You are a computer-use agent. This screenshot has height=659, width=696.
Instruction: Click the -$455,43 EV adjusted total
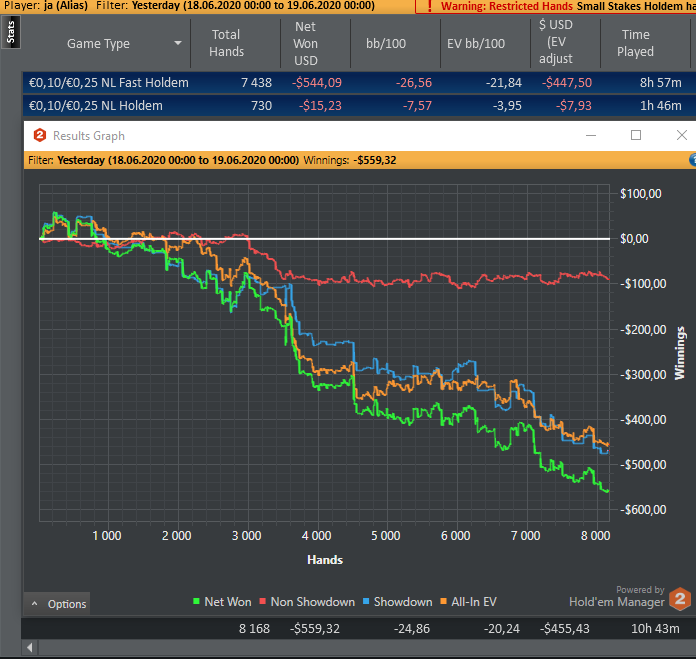[565, 628]
